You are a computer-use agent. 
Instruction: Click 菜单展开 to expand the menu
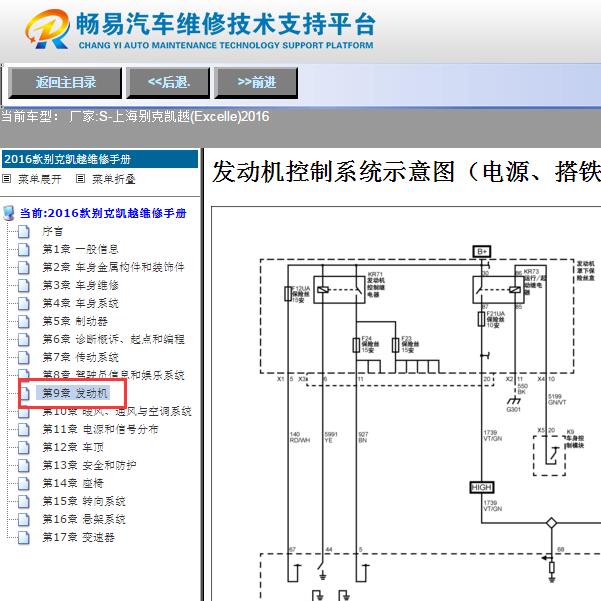39,179
